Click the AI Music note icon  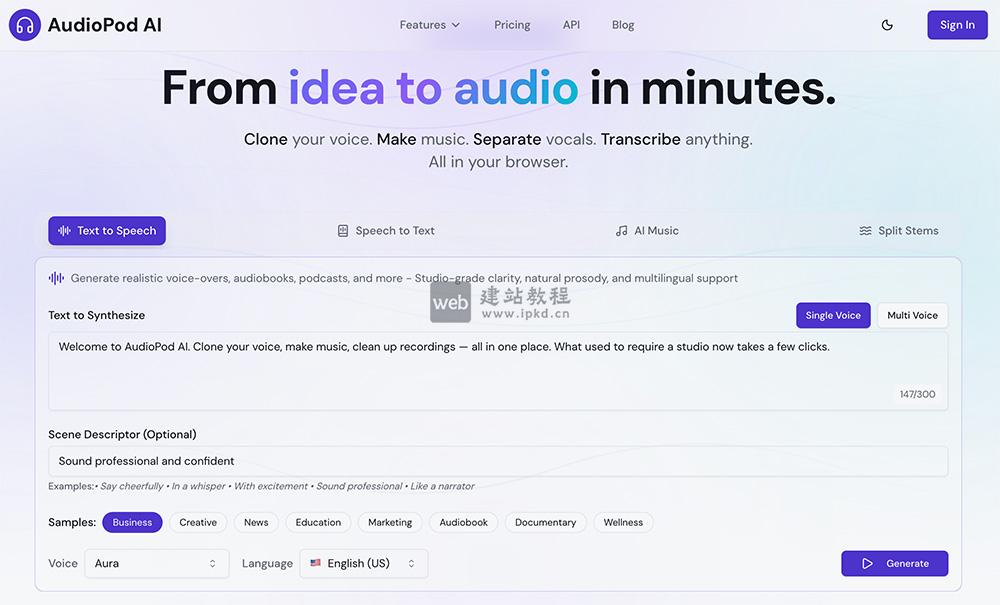click(622, 230)
